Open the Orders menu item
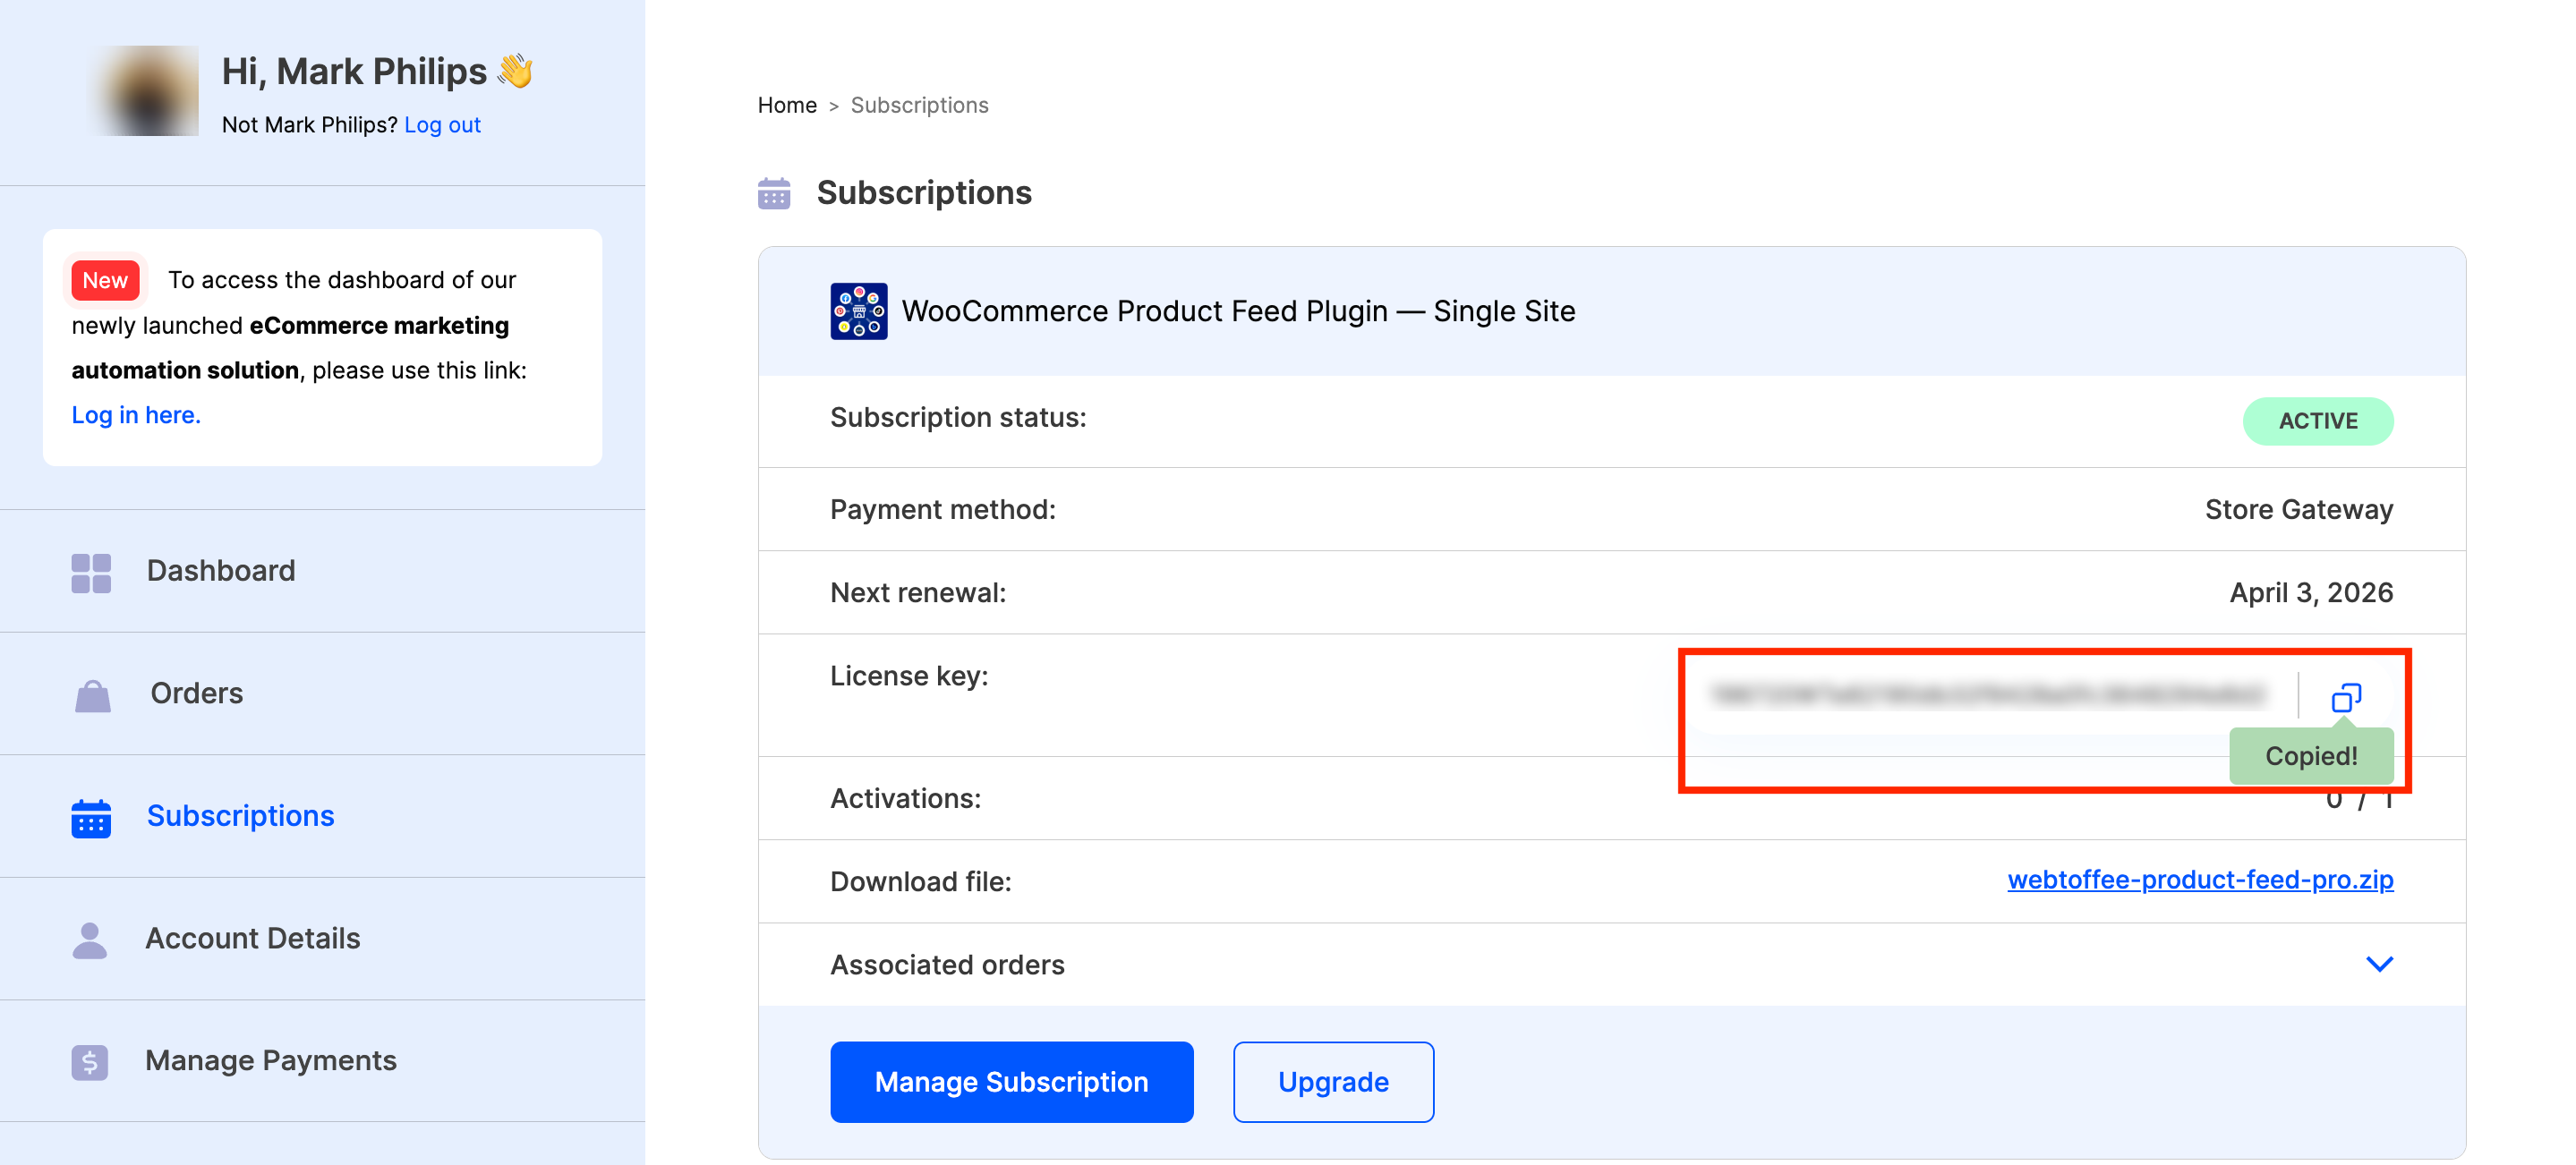 [x=322, y=694]
